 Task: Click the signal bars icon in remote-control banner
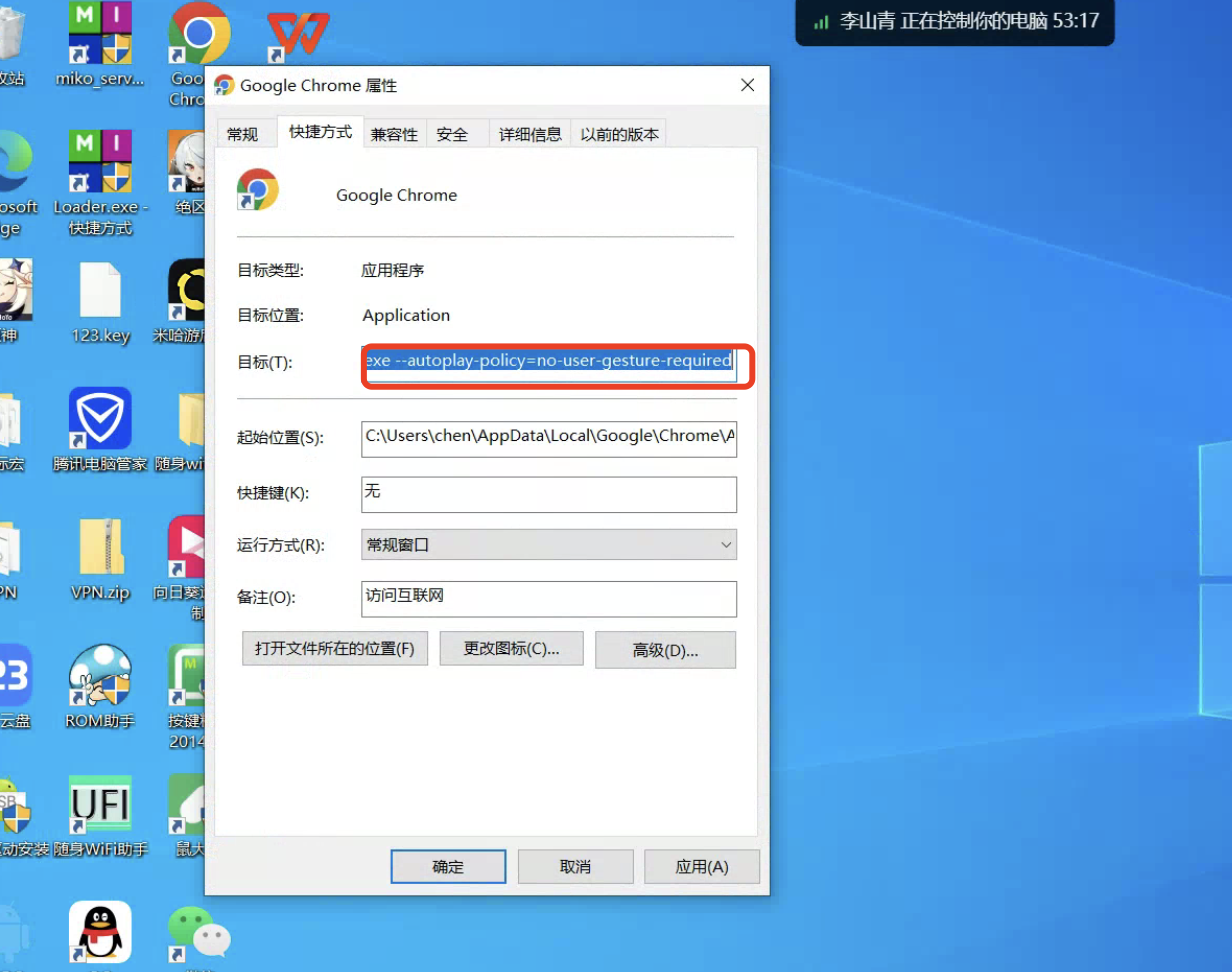[821, 21]
